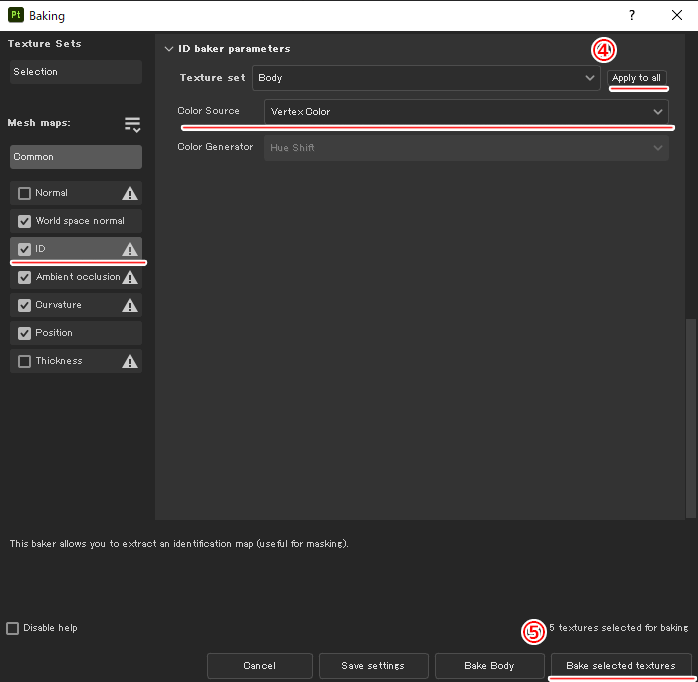Click the Curvature warning triangle icon

coord(129,306)
